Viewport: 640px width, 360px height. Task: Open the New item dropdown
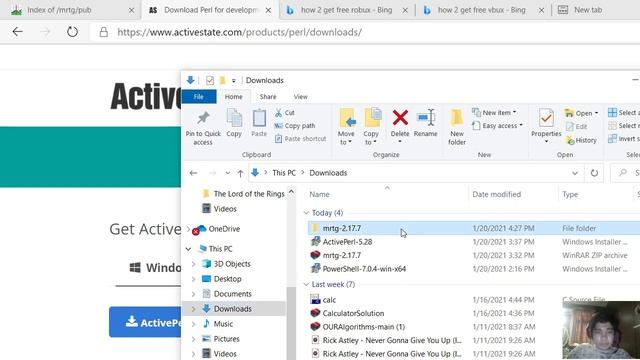click(495, 113)
